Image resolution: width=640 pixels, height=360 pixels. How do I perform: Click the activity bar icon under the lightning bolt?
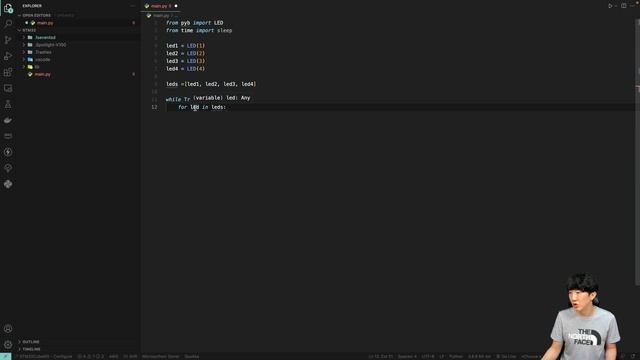pos(8,168)
